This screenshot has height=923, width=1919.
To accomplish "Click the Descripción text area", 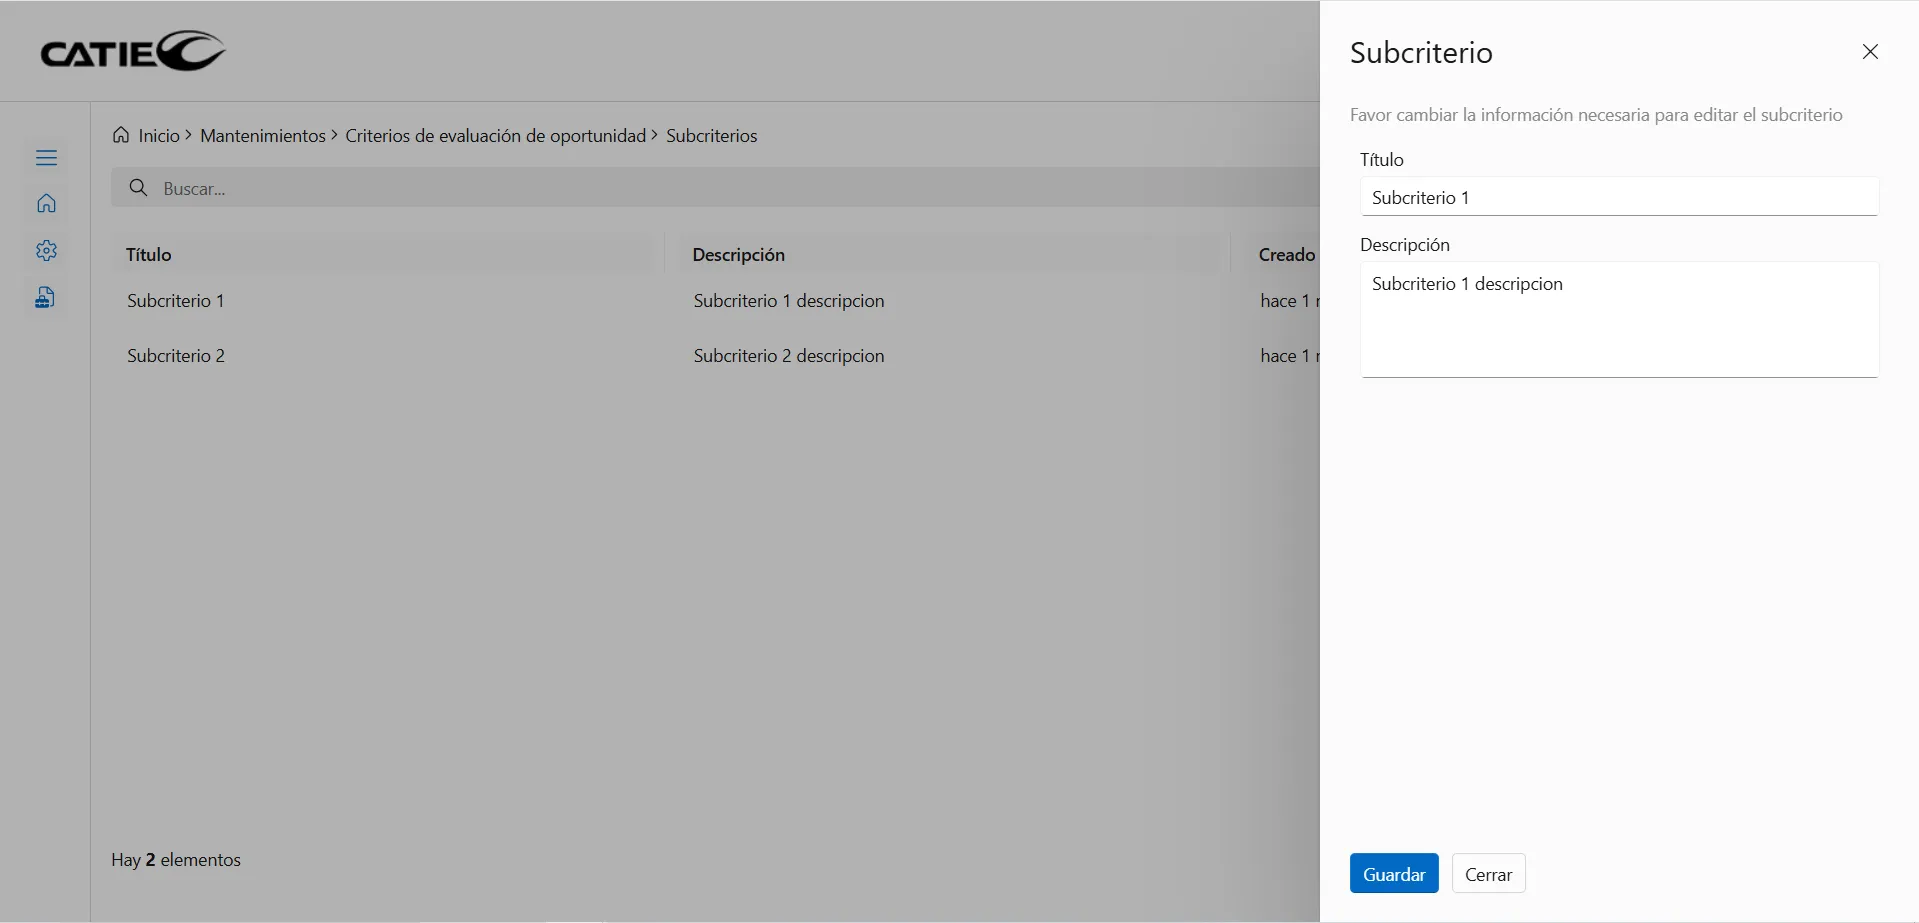I will (1618, 319).
